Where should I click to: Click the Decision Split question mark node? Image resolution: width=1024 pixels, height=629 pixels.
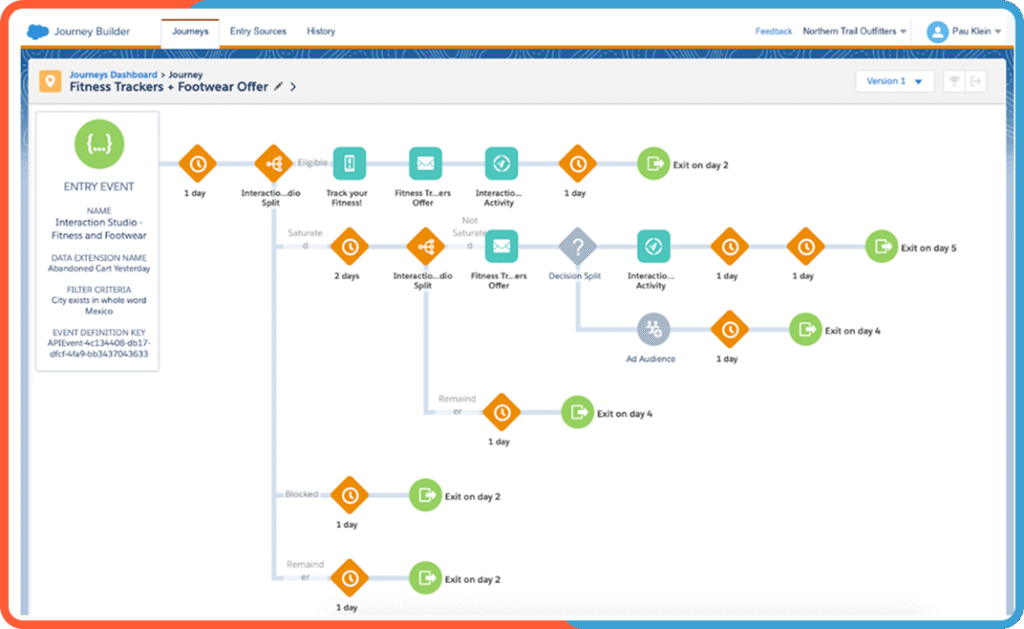pyautogui.click(x=577, y=246)
